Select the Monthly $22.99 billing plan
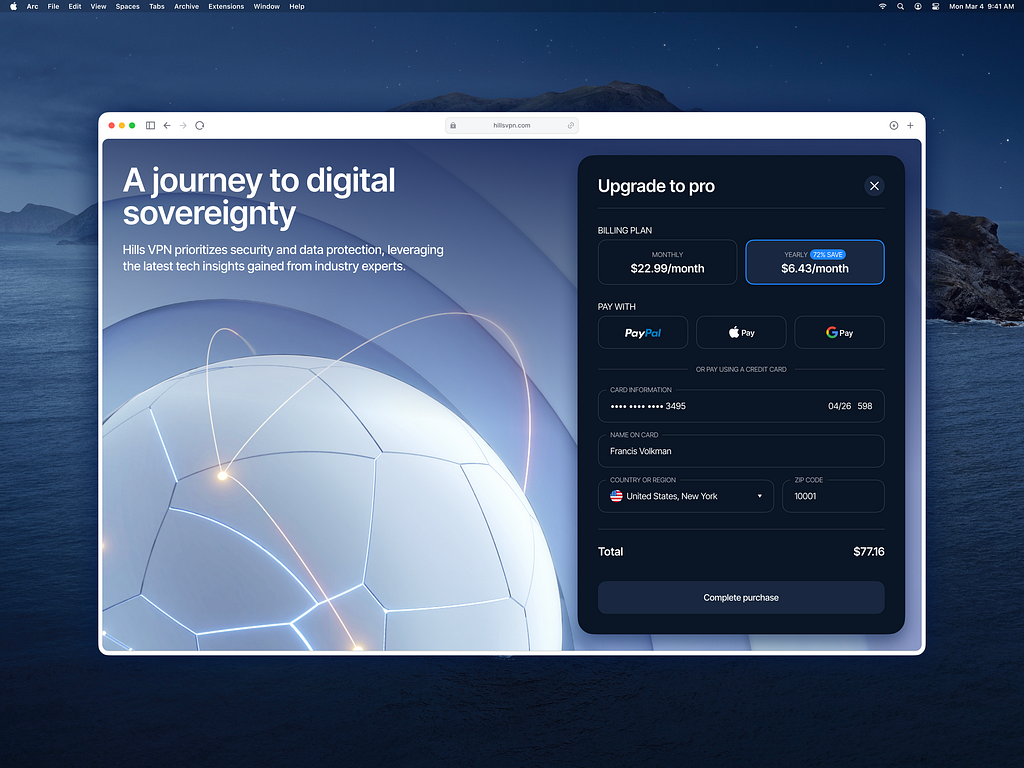The width and height of the screenshot is (1024, 768). pyautogui.click(x=667, y=261)
